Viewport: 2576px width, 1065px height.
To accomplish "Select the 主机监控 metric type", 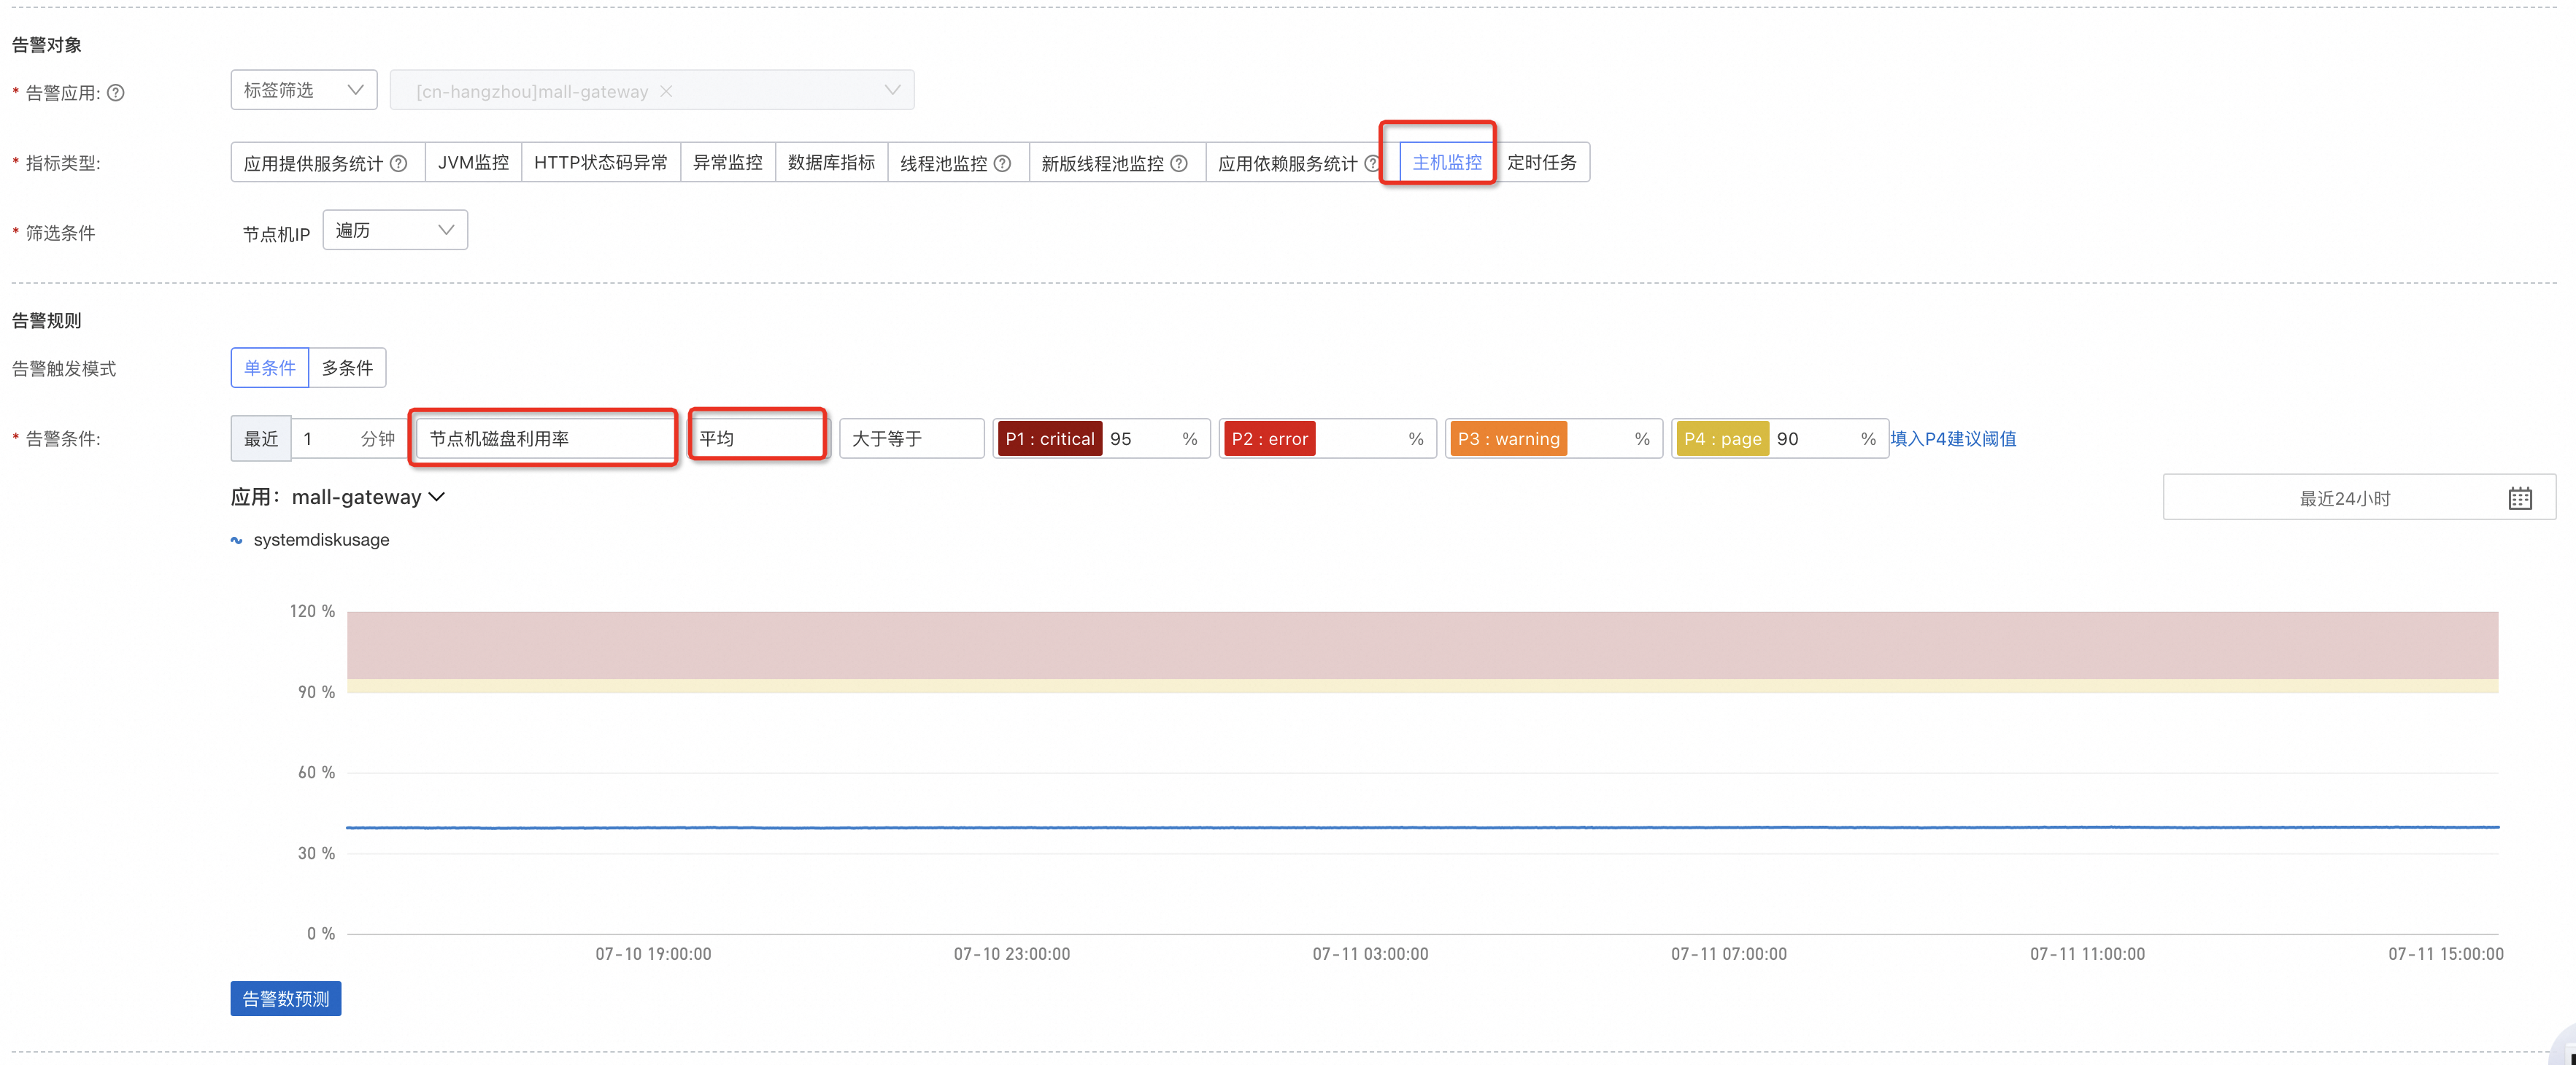I will 1447,162.
